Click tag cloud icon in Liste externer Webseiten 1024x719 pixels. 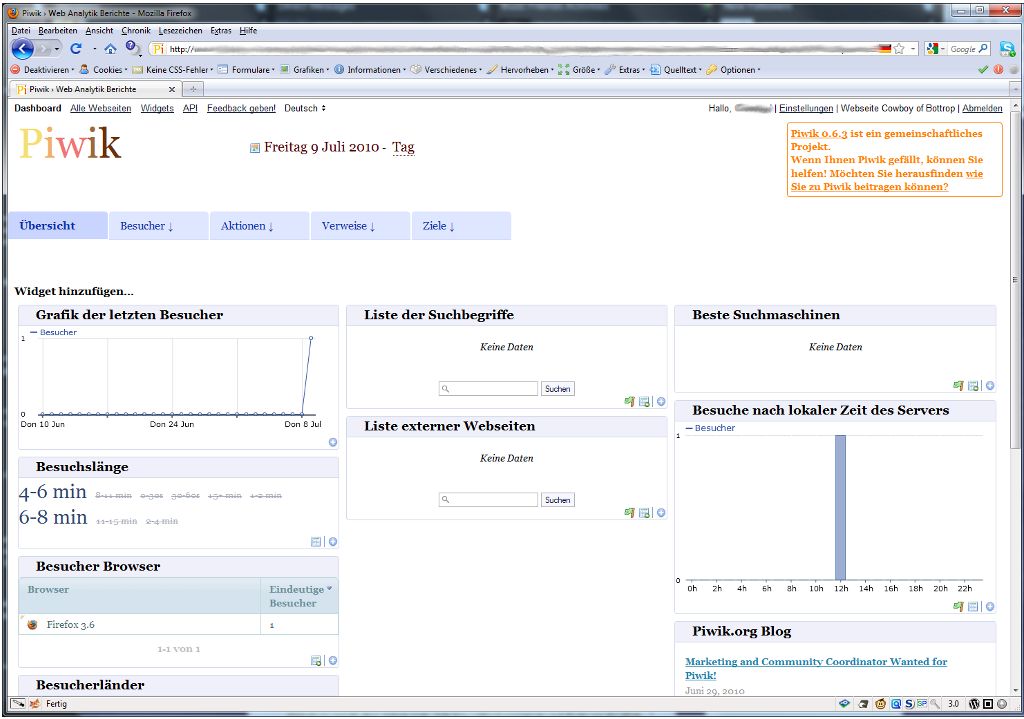click(630, 513)
